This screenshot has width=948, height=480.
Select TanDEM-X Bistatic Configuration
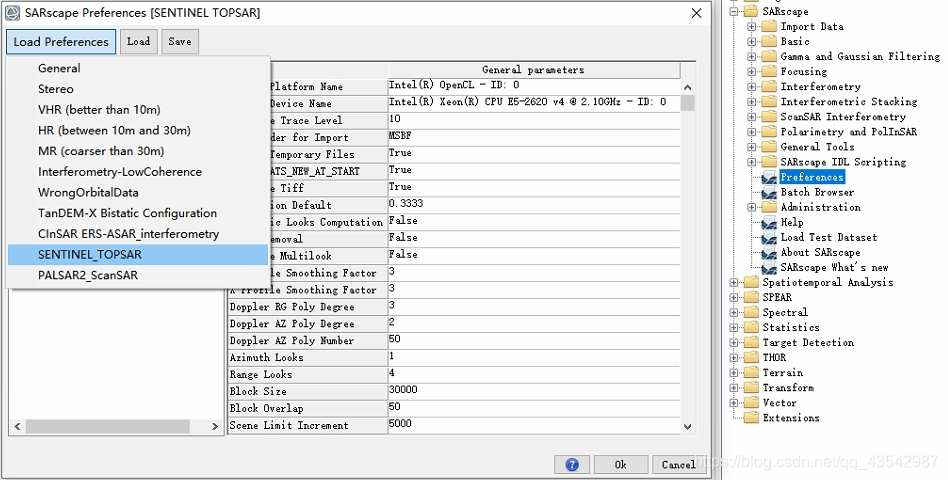coord(138,213)
